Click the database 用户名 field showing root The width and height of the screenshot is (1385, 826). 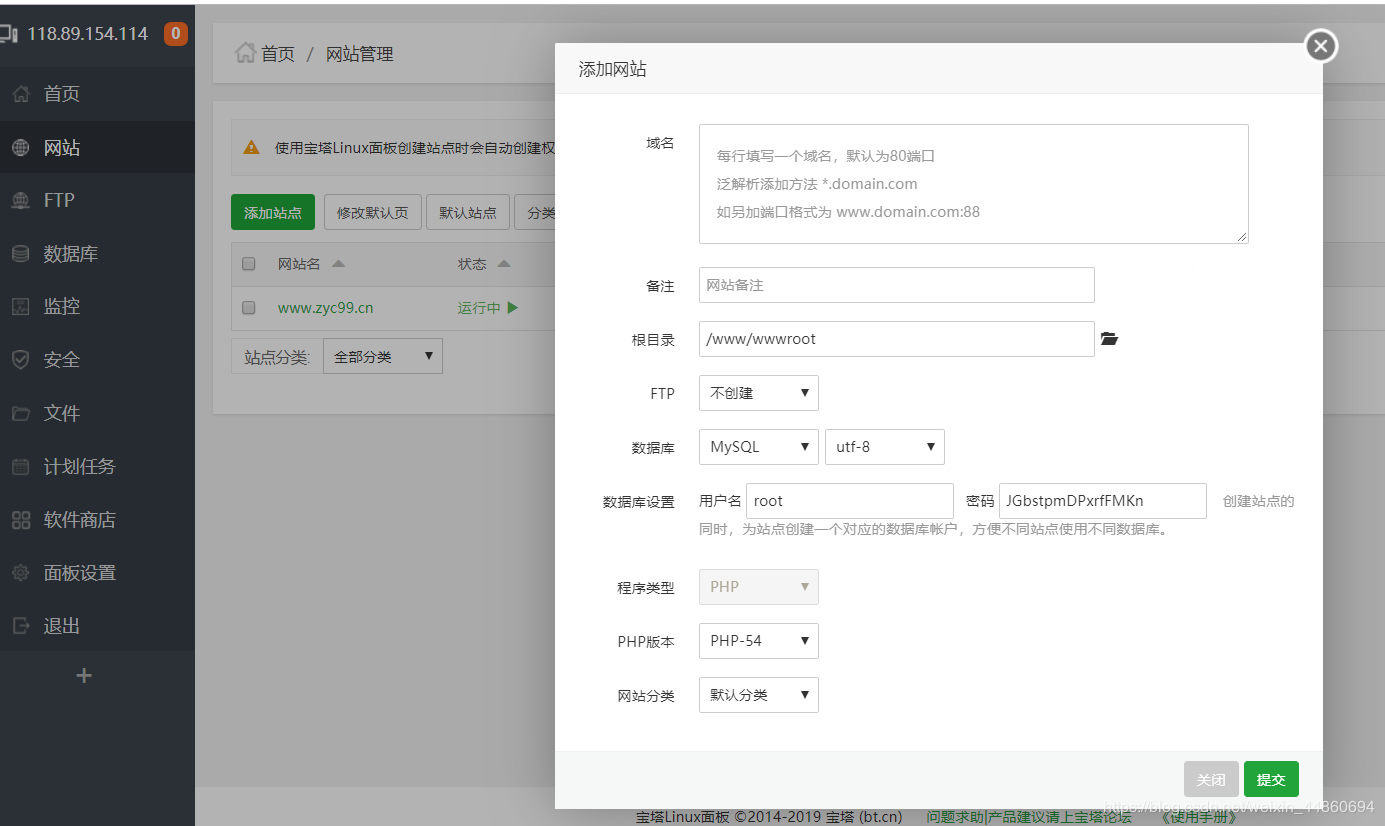click(850, 501)
